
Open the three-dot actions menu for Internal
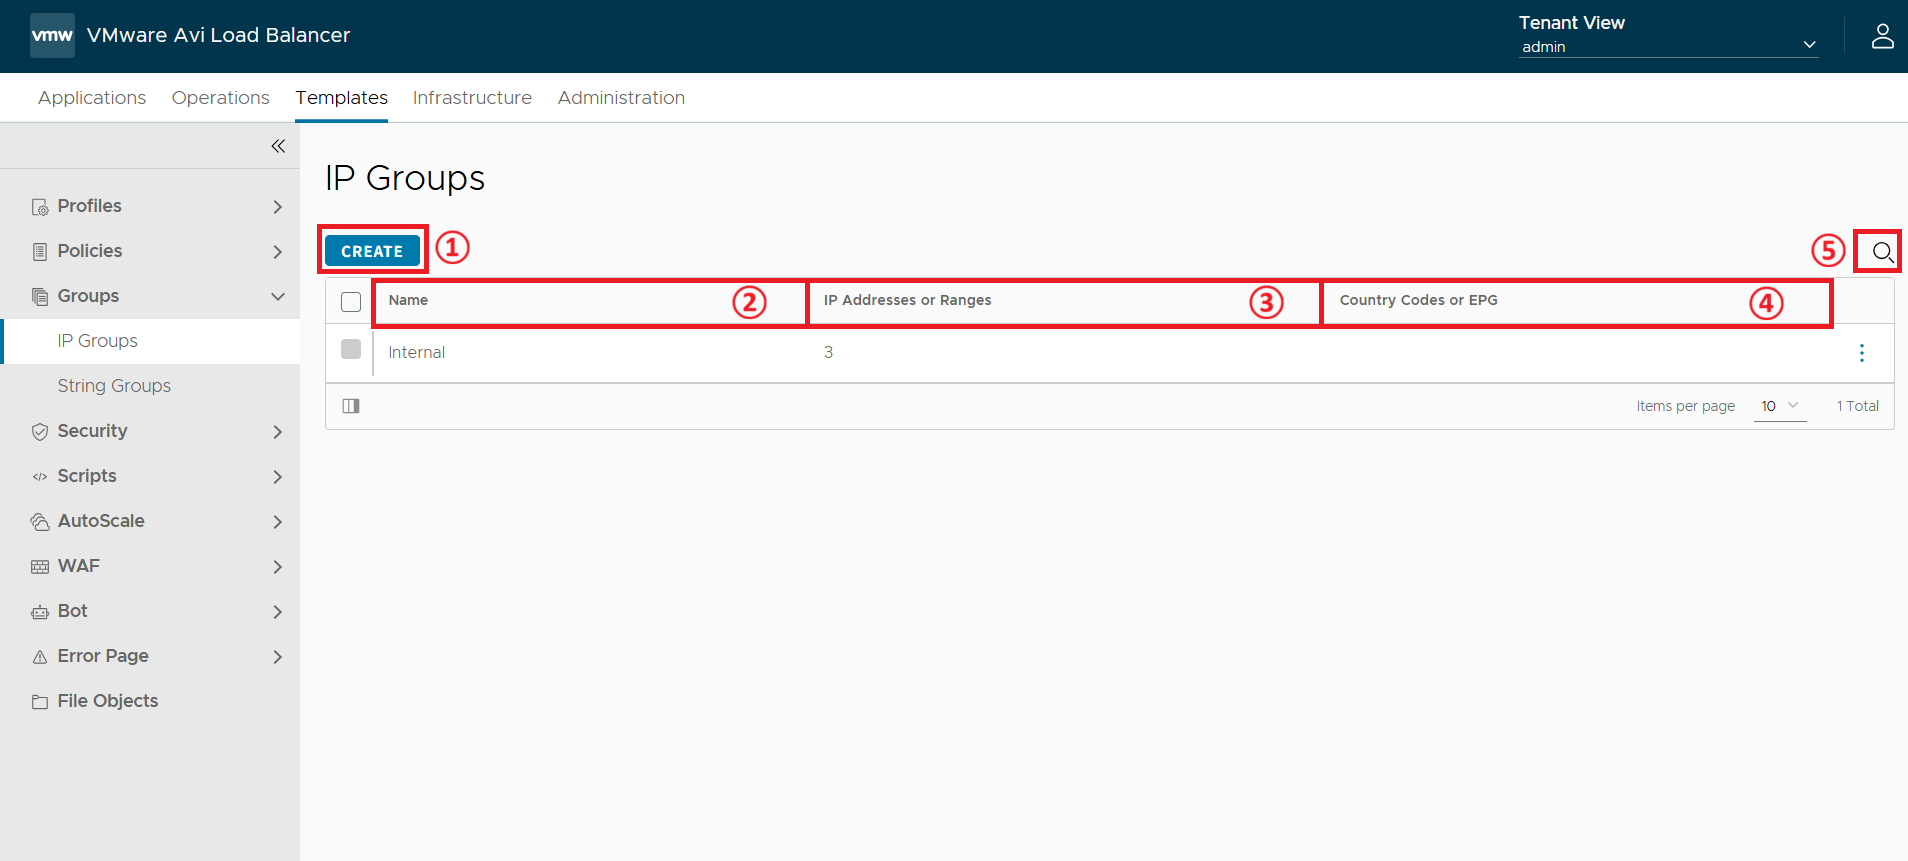pos(1861,353)
